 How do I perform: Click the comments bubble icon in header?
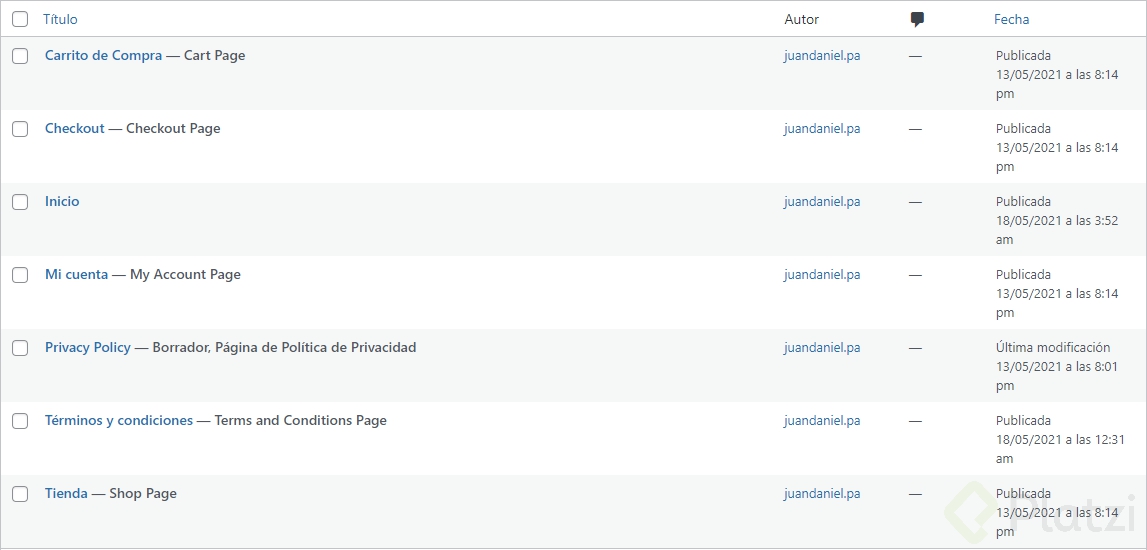[917, 19]
